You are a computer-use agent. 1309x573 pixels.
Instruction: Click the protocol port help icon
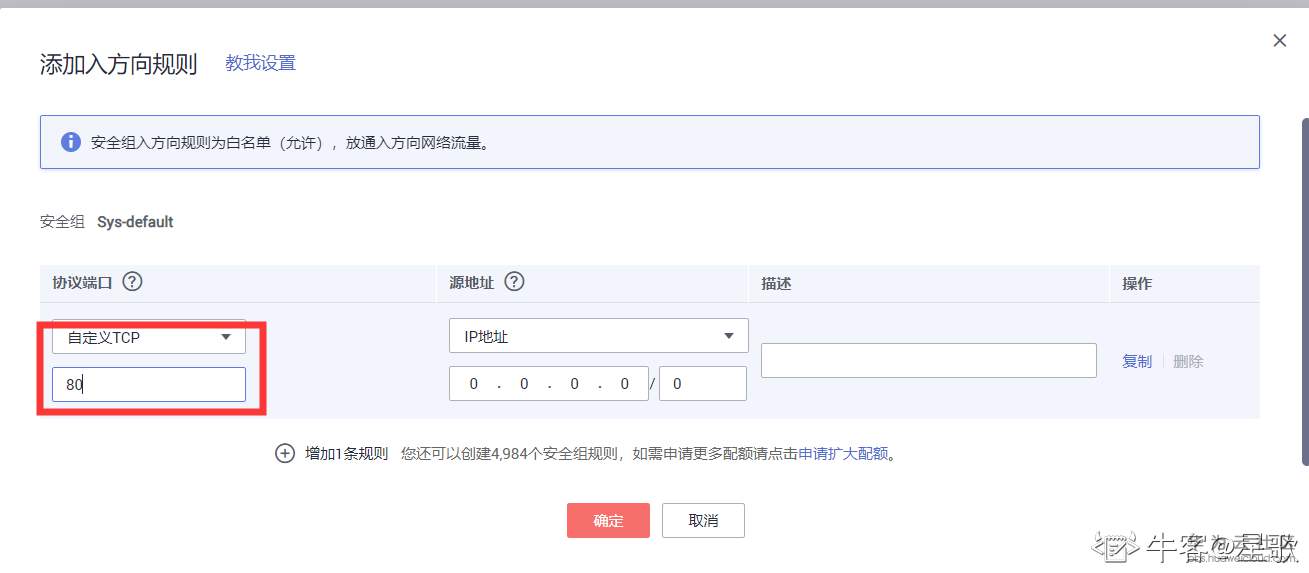[132, 282]
